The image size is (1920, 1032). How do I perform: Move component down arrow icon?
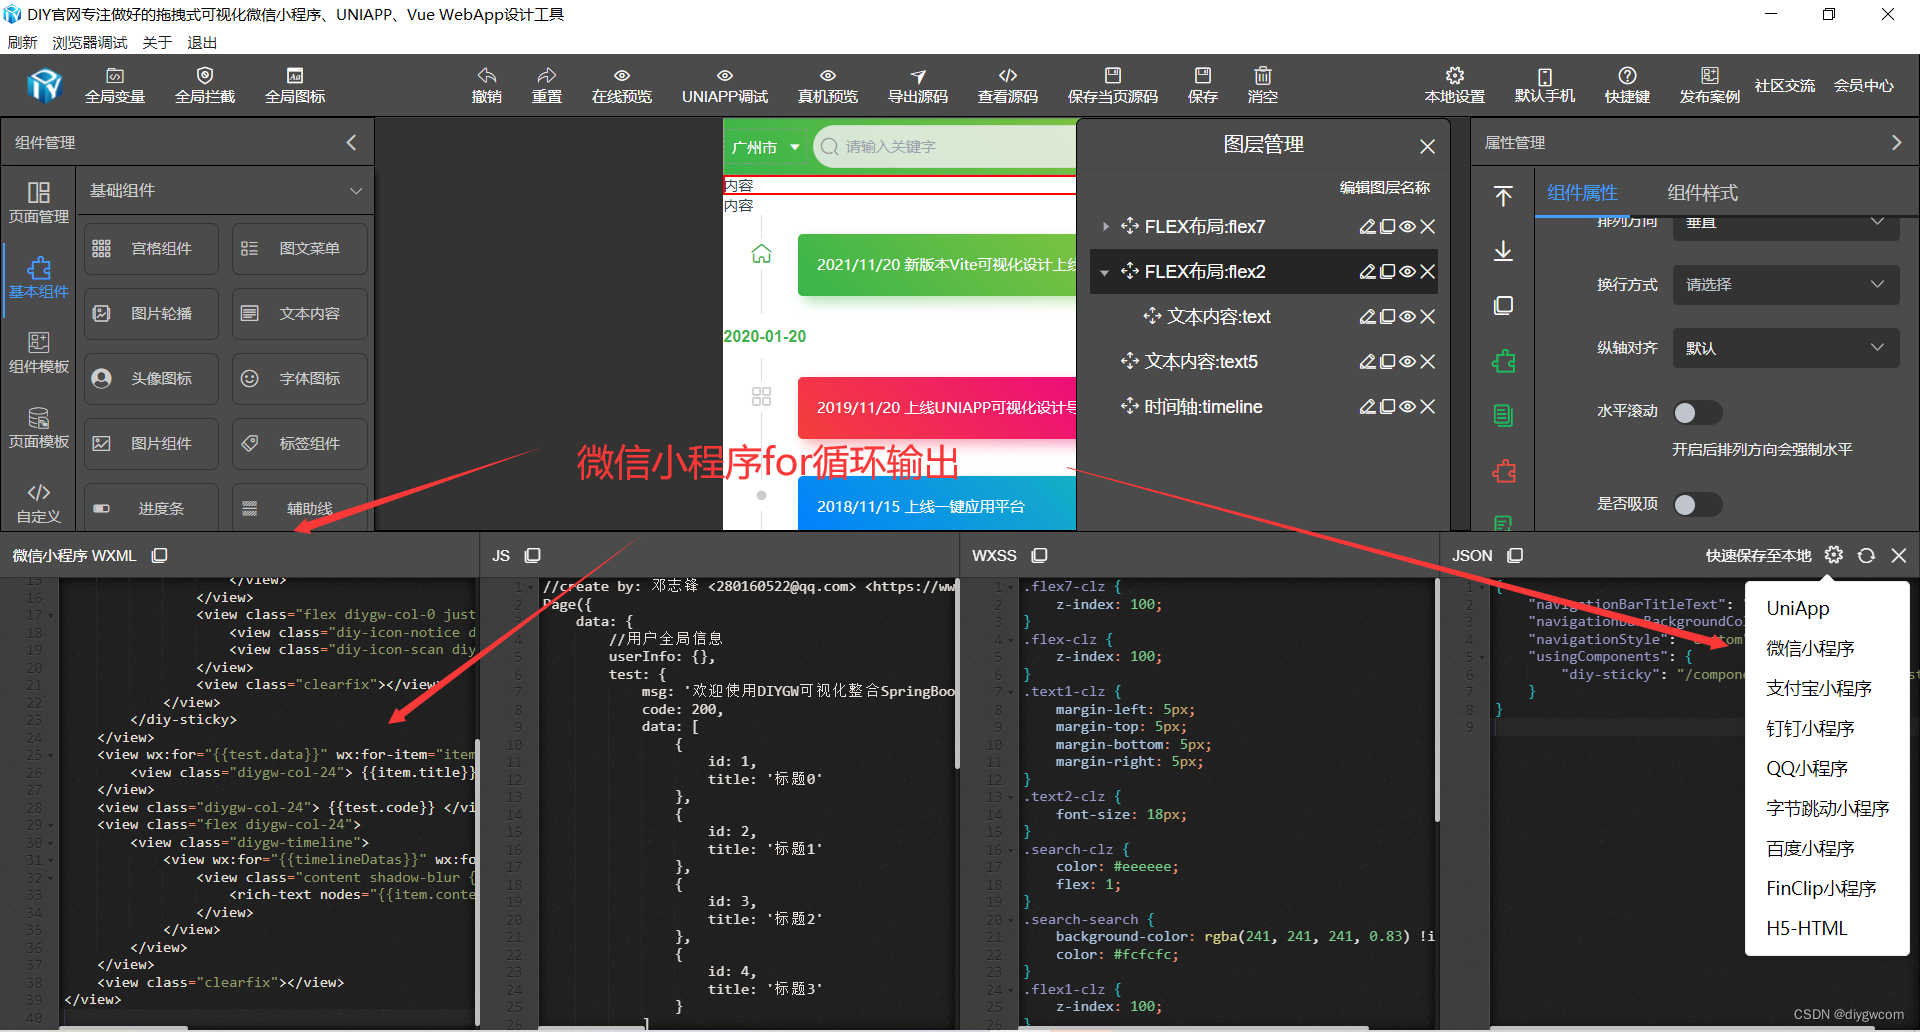click(x=1503, y=251)
